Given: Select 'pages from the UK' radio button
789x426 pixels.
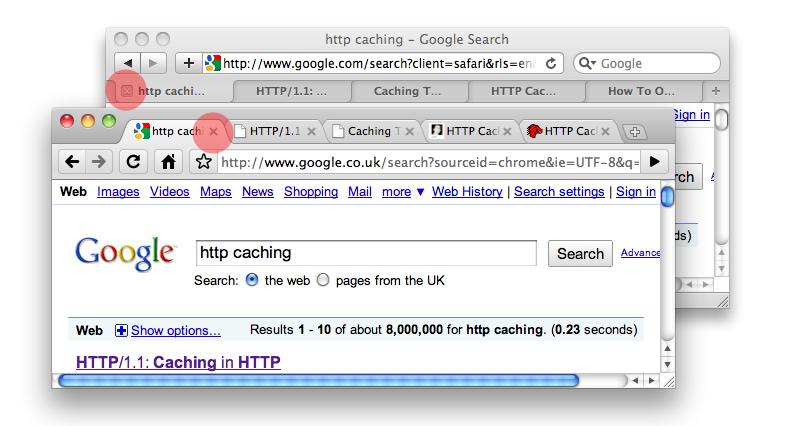Looking at the screenshot, I should [323, 280].
